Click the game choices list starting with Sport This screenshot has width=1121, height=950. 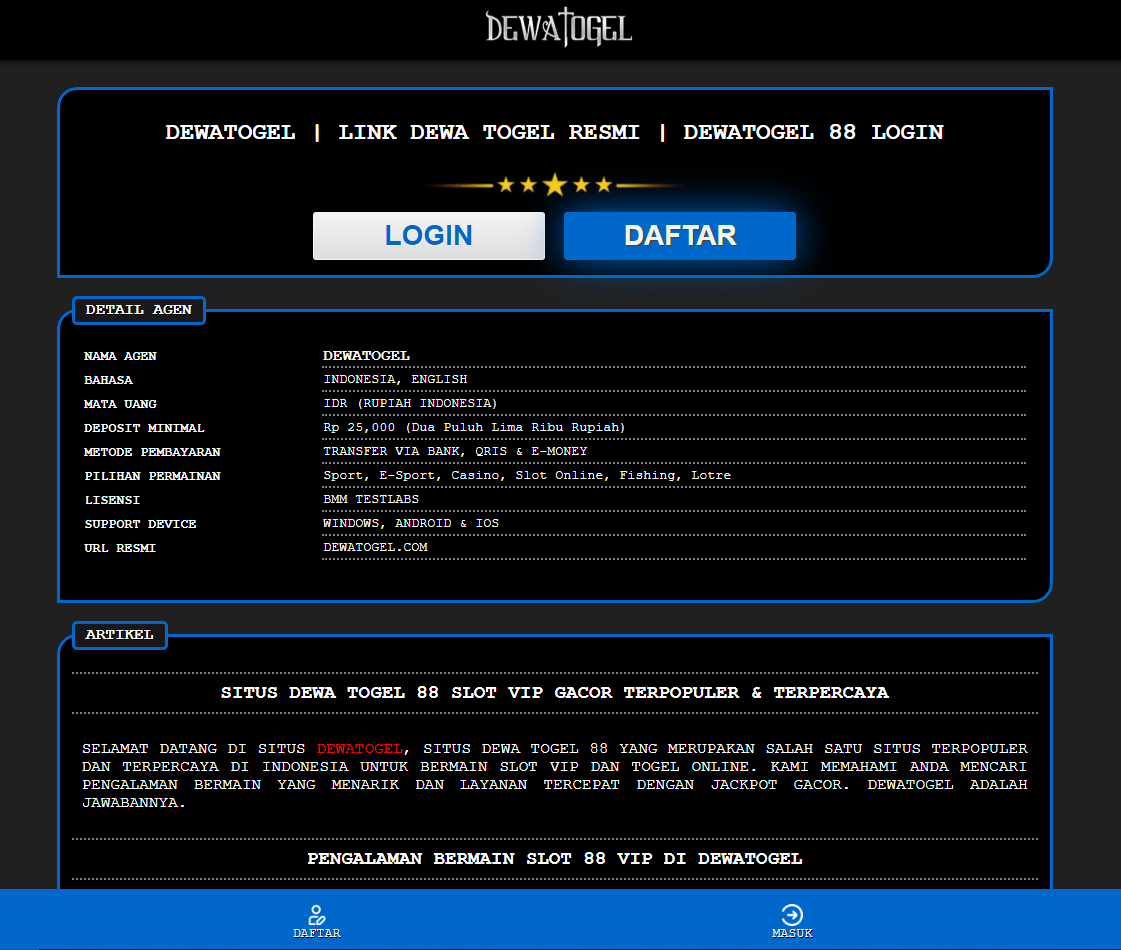[x=526, y=476]
